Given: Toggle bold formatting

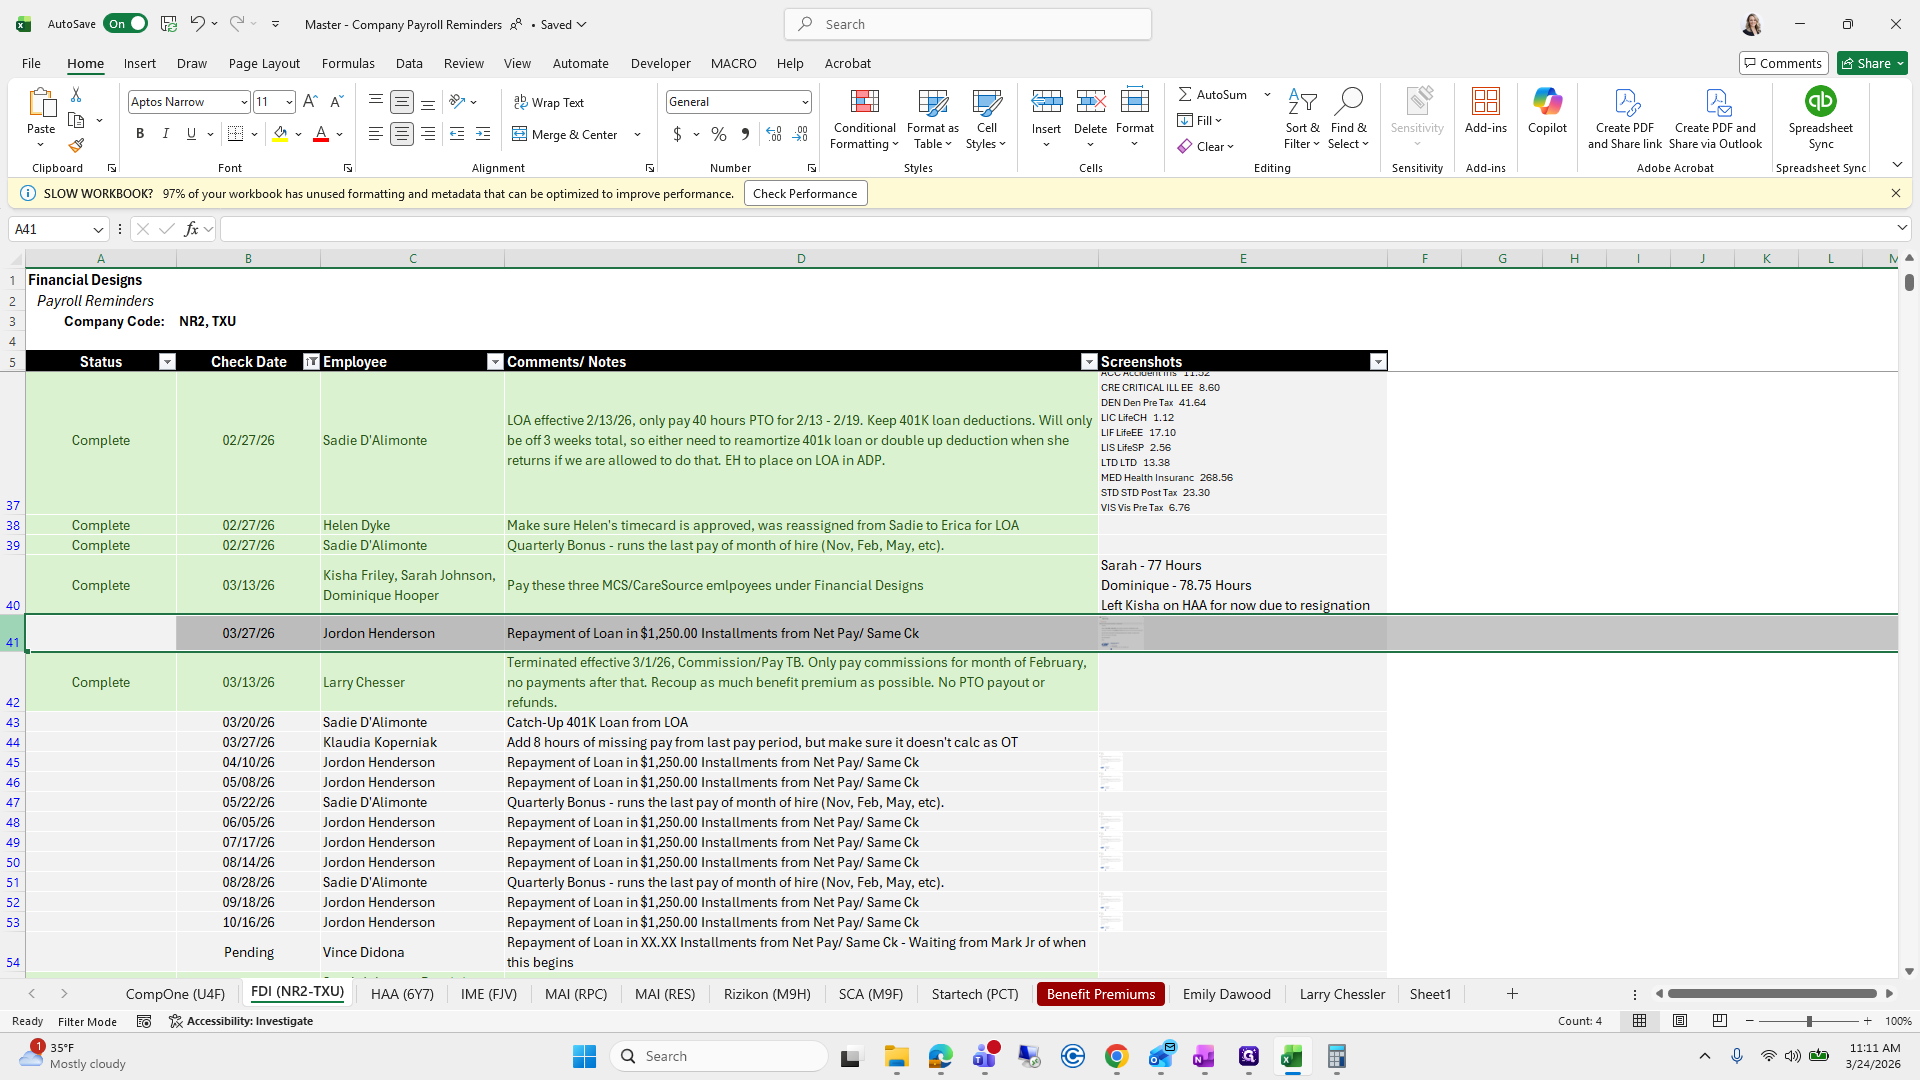Looking at the screenshot, I should (140, 134).
